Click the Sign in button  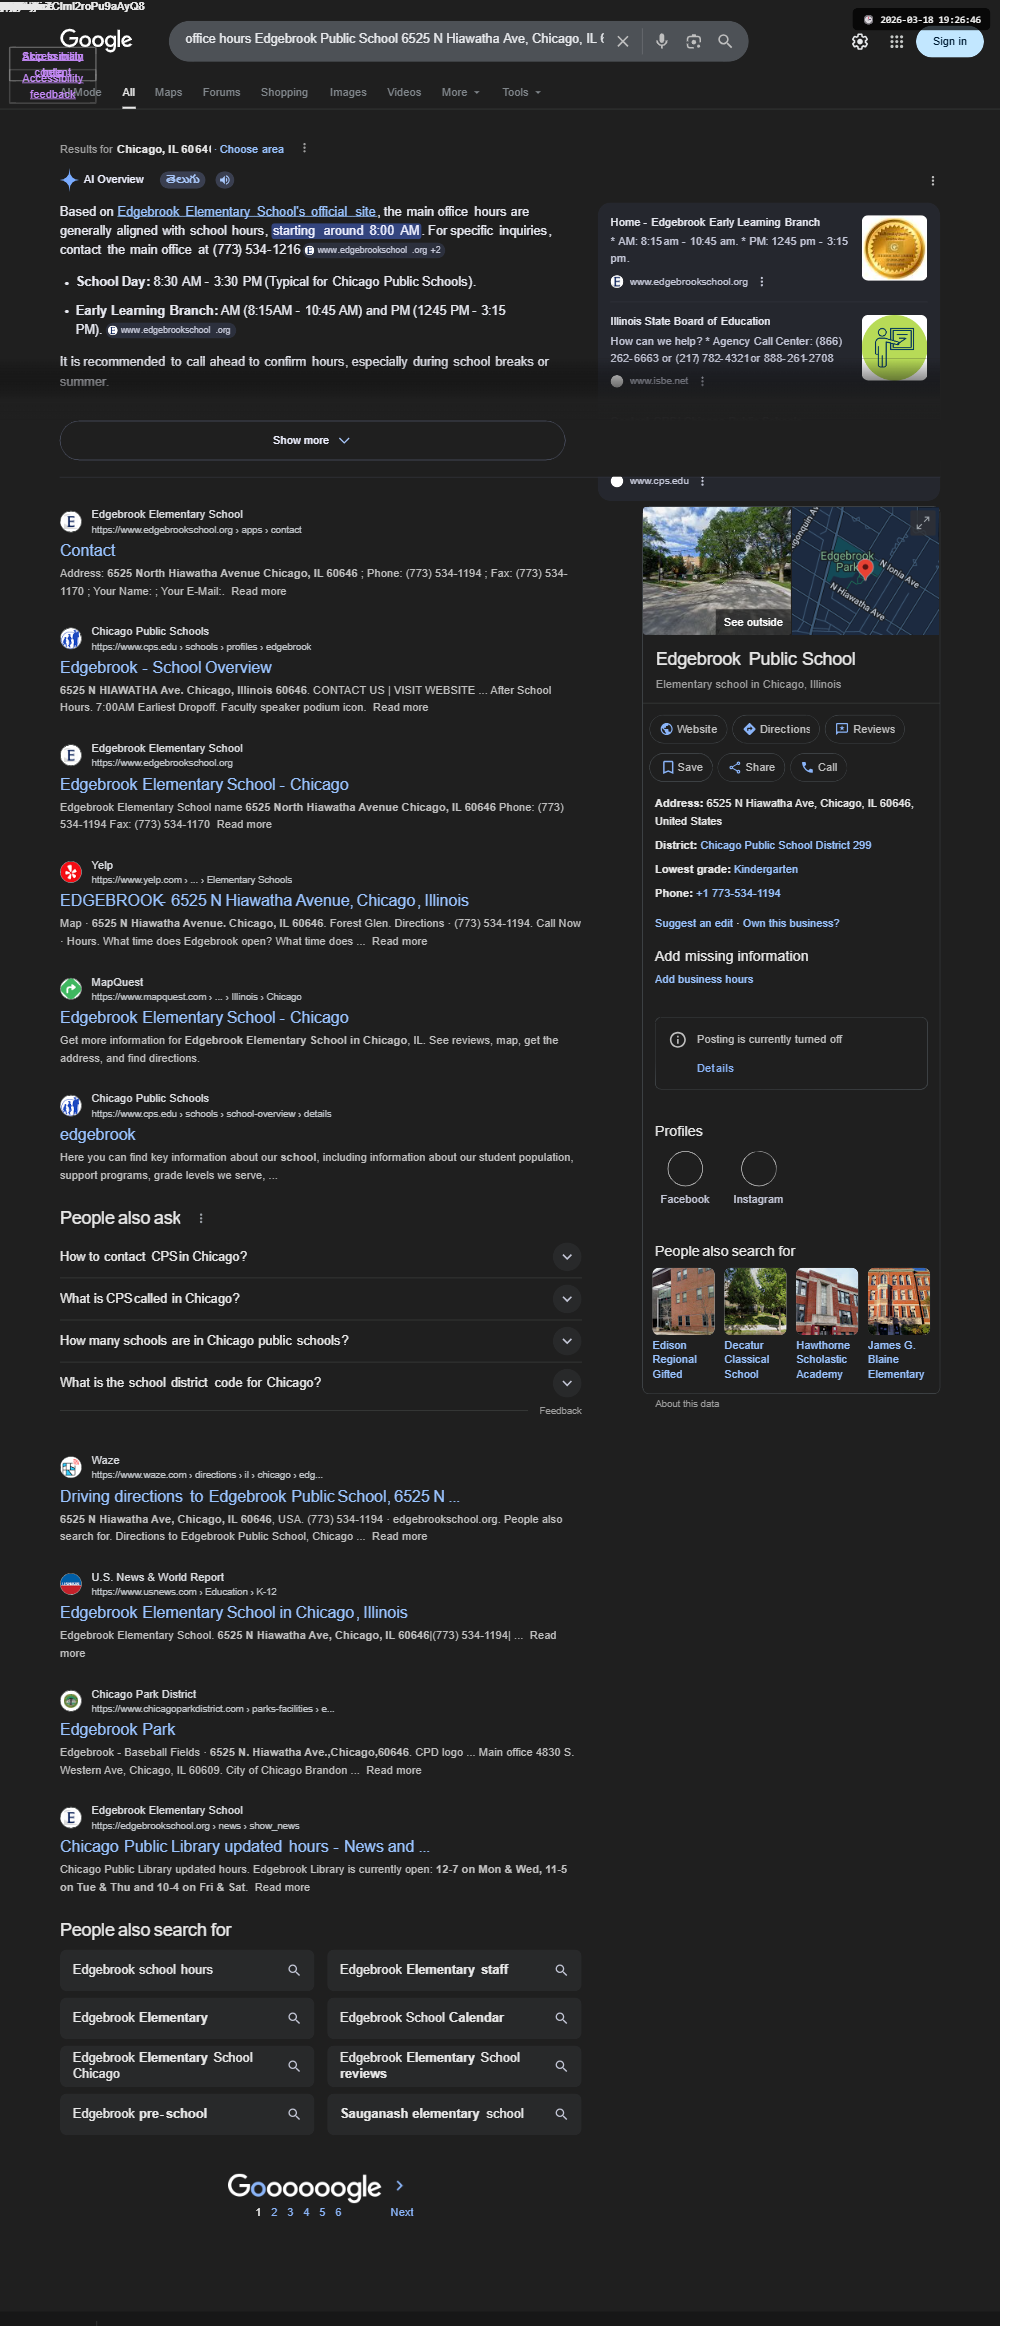tap(949, 41)
